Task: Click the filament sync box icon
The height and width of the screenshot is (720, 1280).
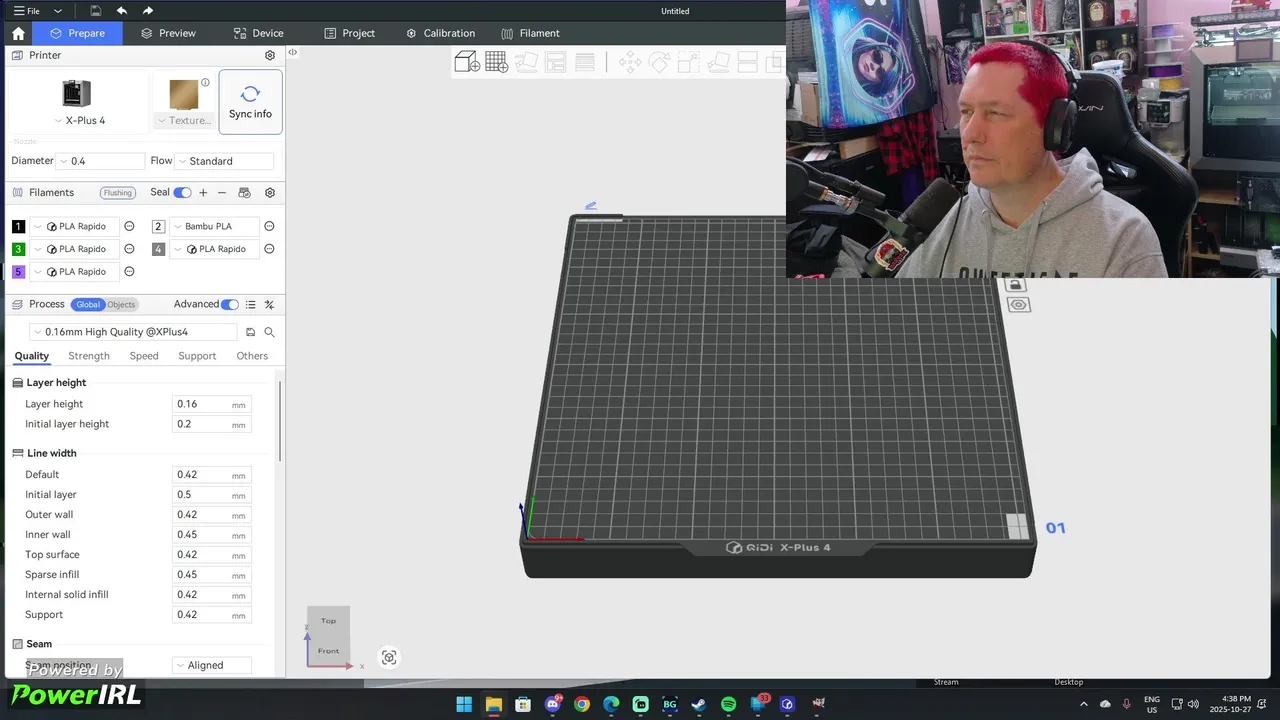Action: pos(245,192)
